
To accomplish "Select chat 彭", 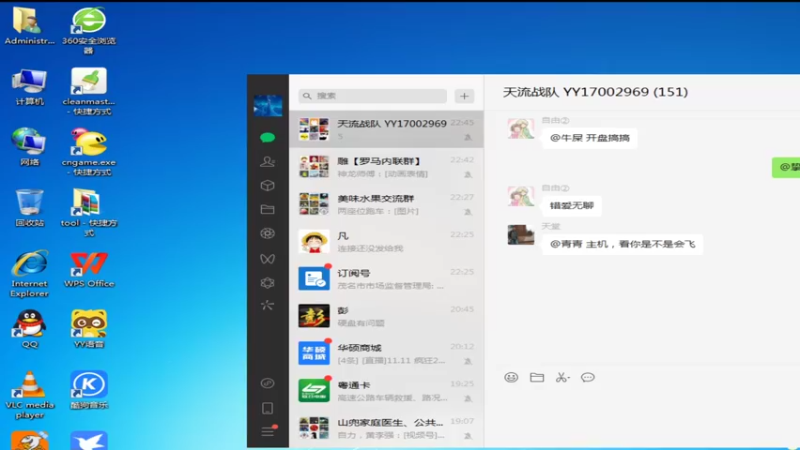I will tap(386, 316).
